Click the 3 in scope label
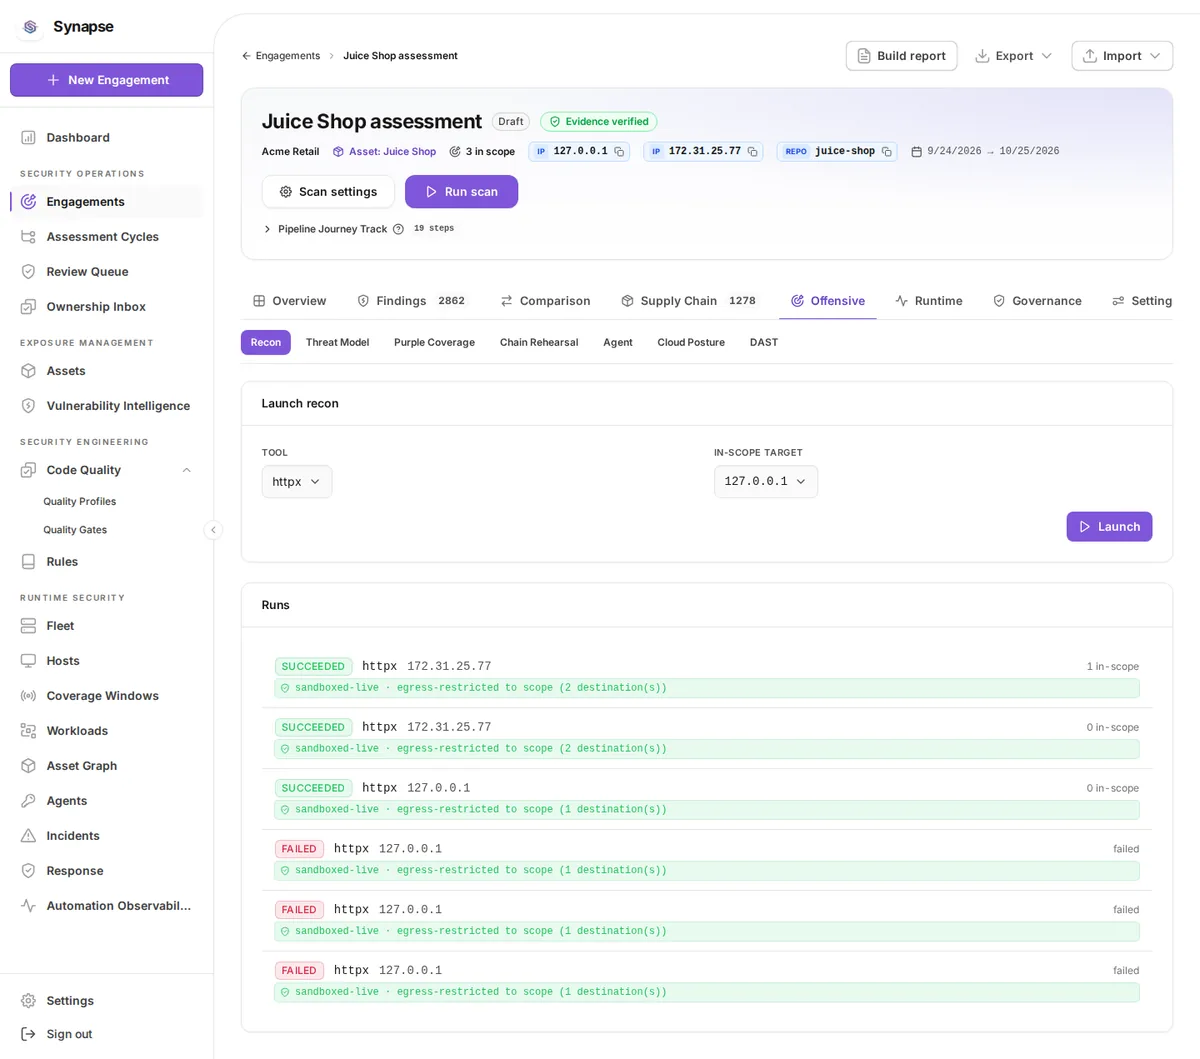The image size is (1200, 1059). (482, 152)
